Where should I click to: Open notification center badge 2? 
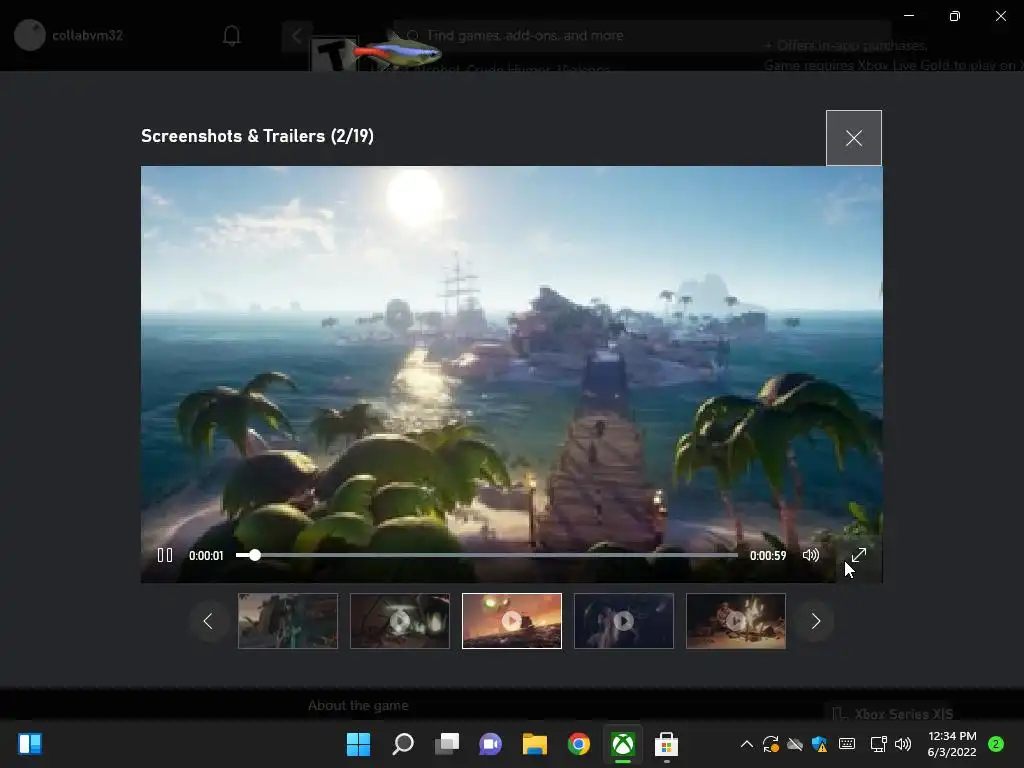[x=996, y=744]
